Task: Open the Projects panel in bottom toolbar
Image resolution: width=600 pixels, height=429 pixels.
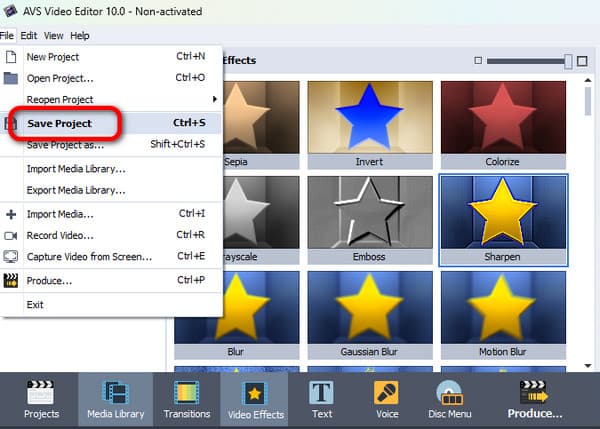Action: 41,399
